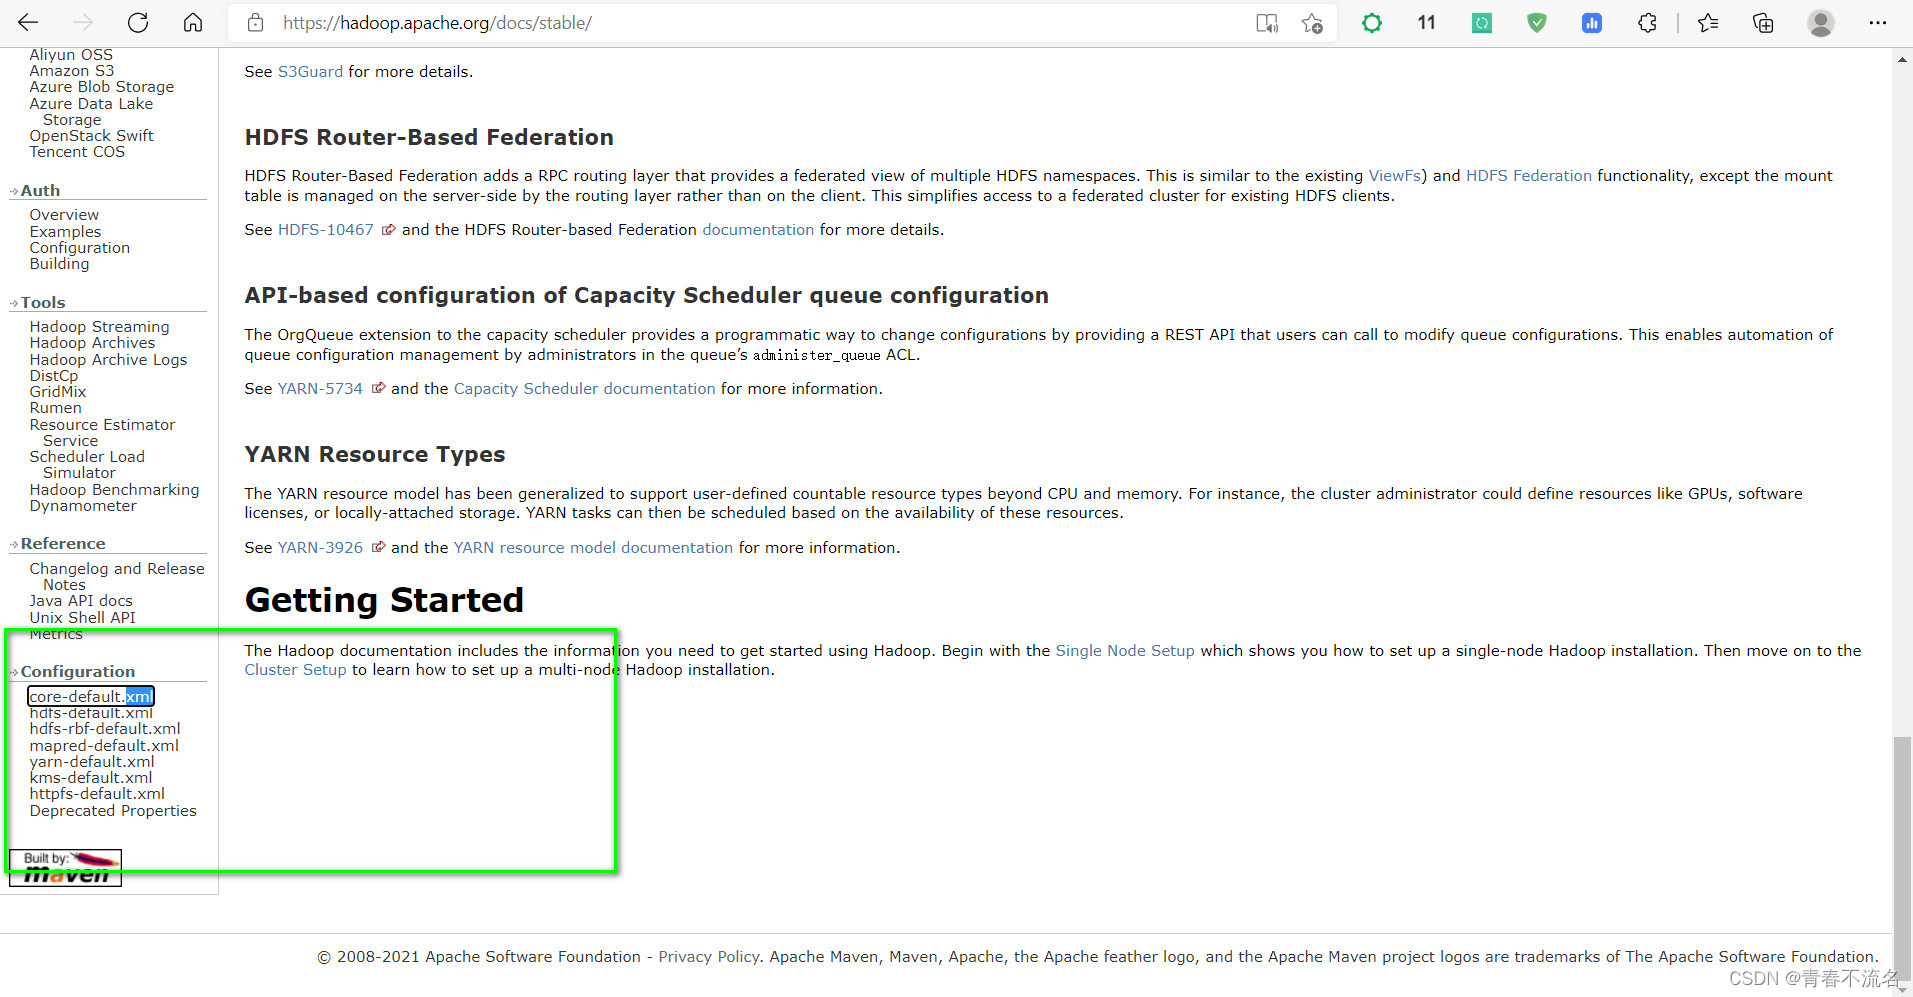Open browser collections
The height and width of the screenshot is (997, 1913).
(1763, 23)
